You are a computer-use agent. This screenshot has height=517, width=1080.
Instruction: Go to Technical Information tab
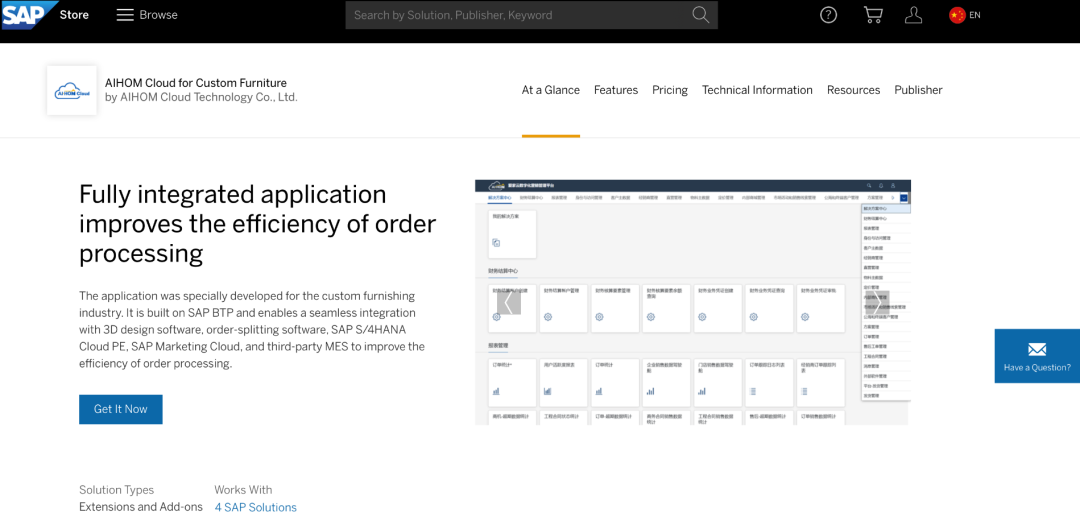[x=757, y=90]
